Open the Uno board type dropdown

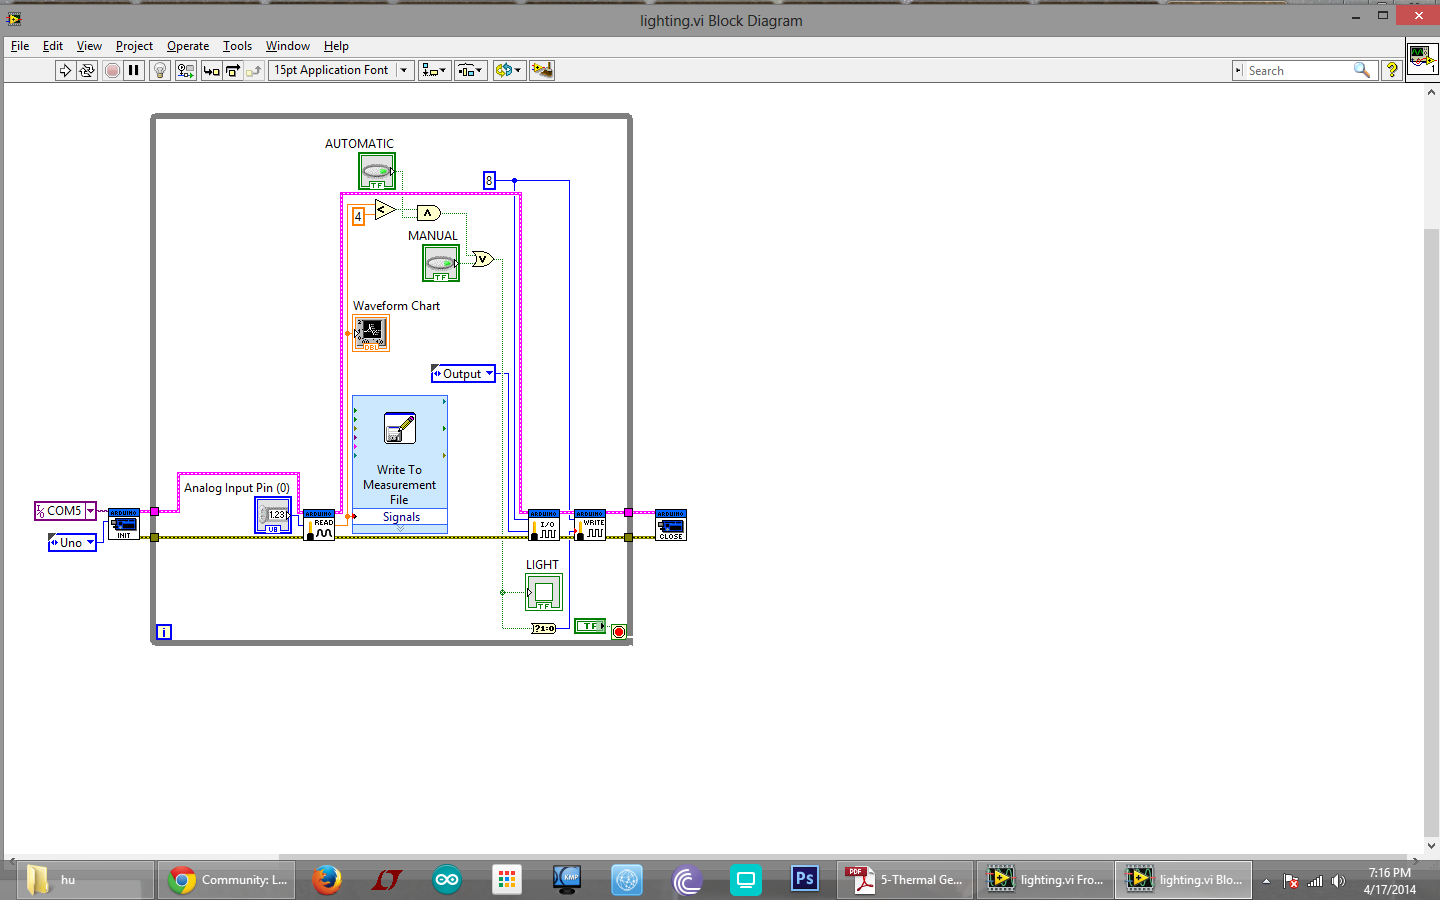[x=90, y=543]
